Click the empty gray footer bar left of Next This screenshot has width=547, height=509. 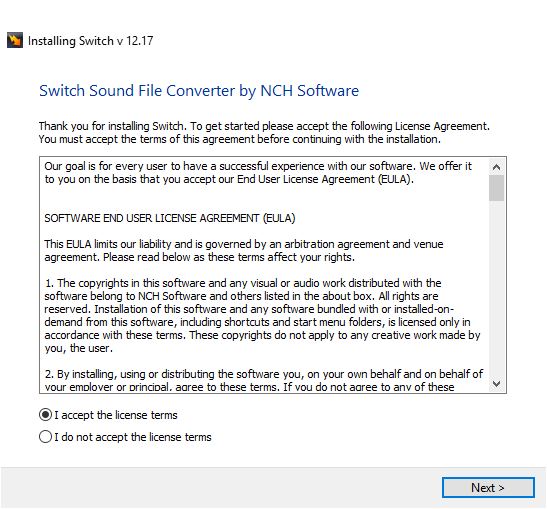coord(221,487)
